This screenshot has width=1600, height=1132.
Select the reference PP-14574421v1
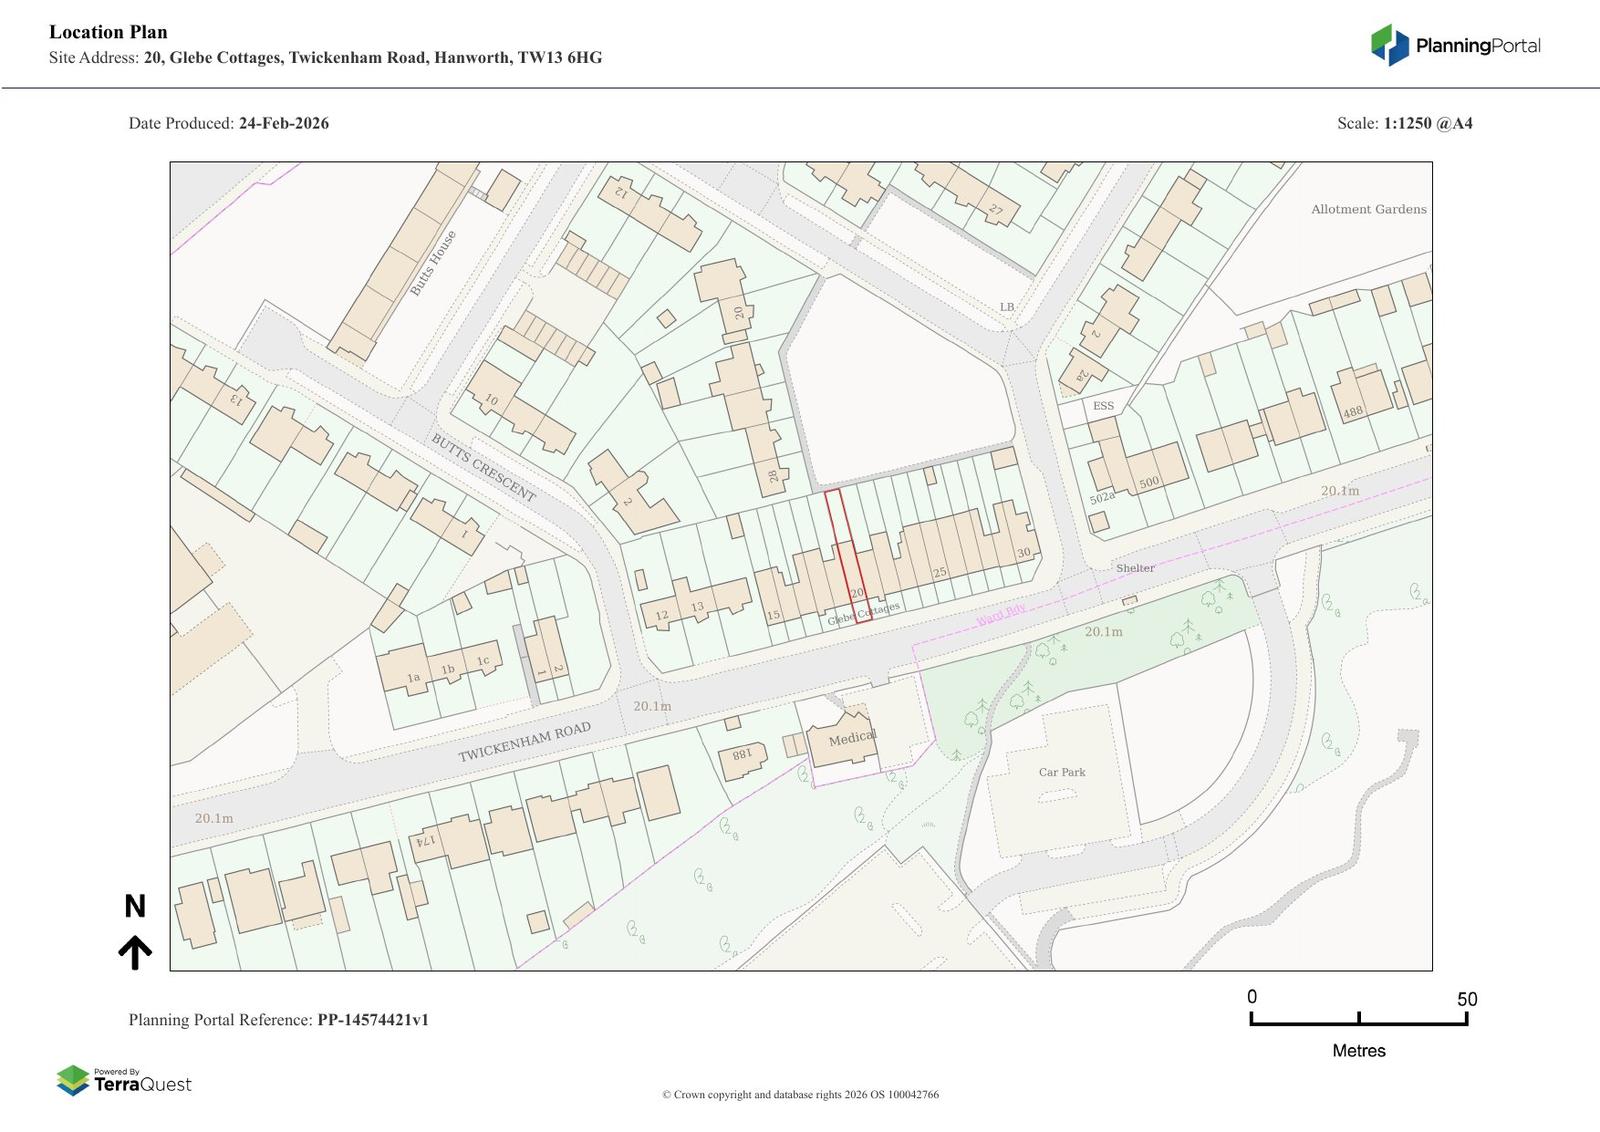[373, 1020]
